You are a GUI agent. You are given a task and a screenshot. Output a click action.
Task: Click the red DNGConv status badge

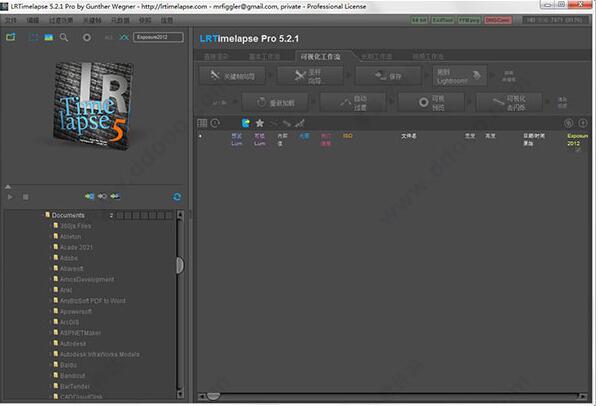pyautogui.click(x=498, y=20)
